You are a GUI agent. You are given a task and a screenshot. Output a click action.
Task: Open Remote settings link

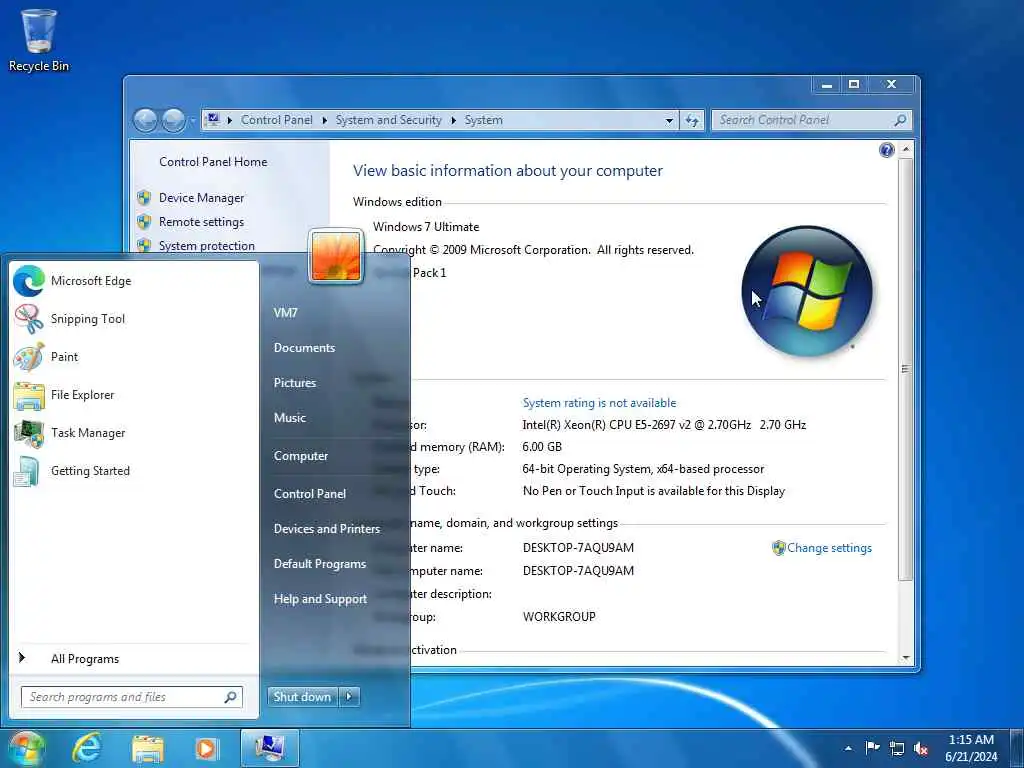click(x=201, y=222)
